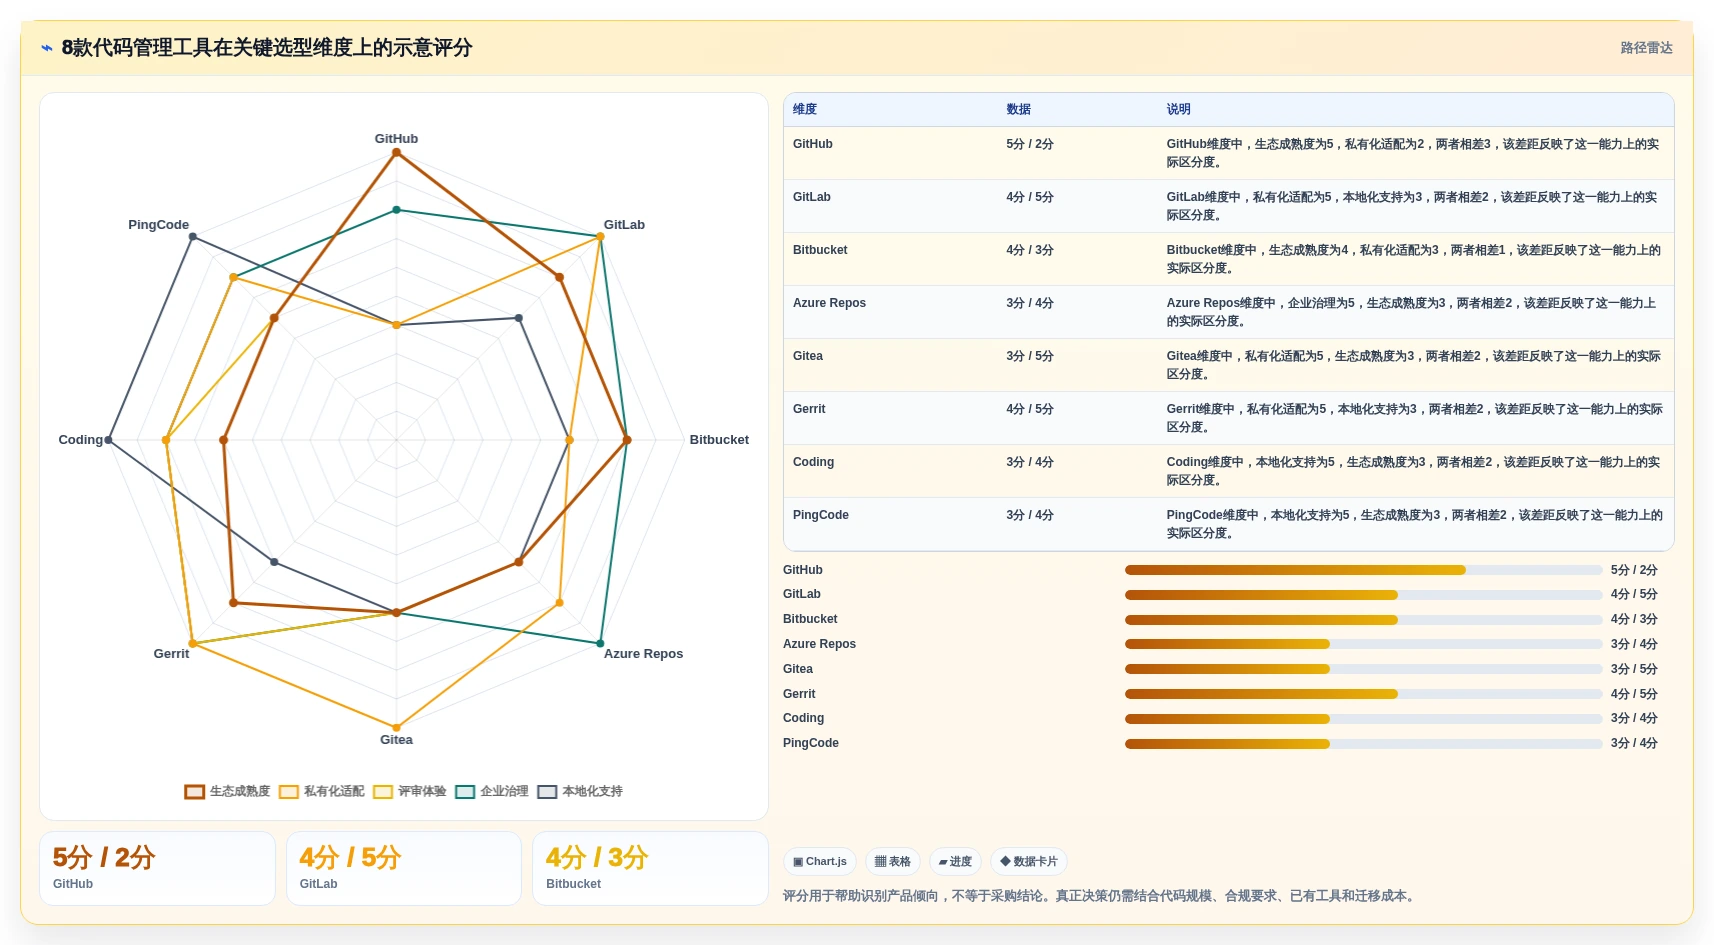Click the Bitbucket axis label on radar

(x=719, y=440)
